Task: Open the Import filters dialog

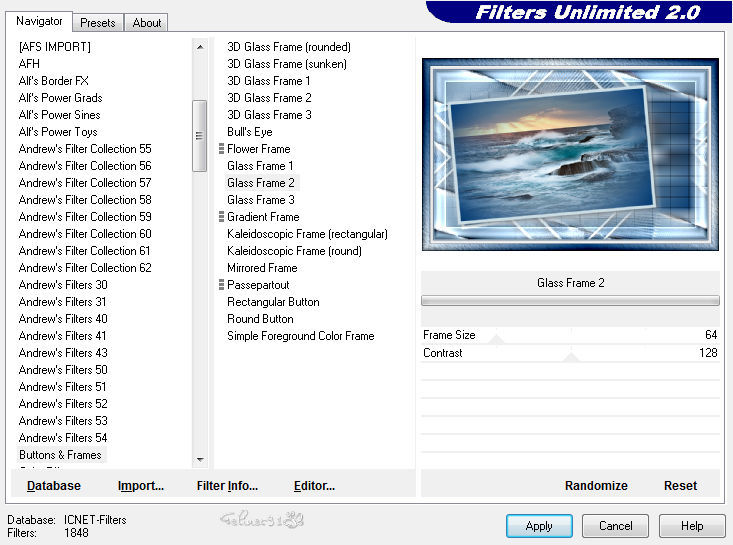Action: tap(140, 485)
